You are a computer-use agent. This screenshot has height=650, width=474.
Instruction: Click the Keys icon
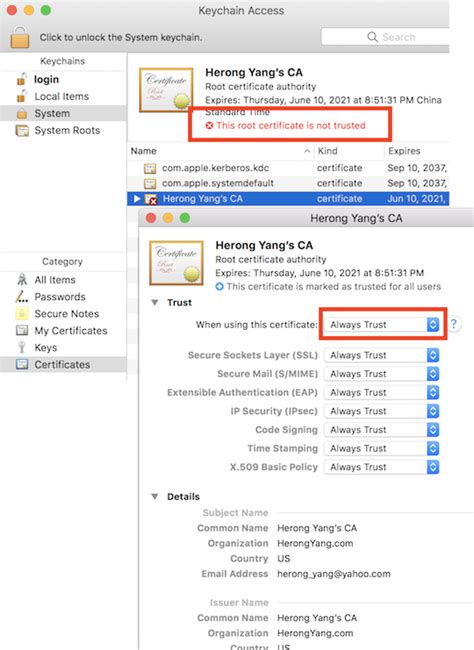click(x=22, y=347)
